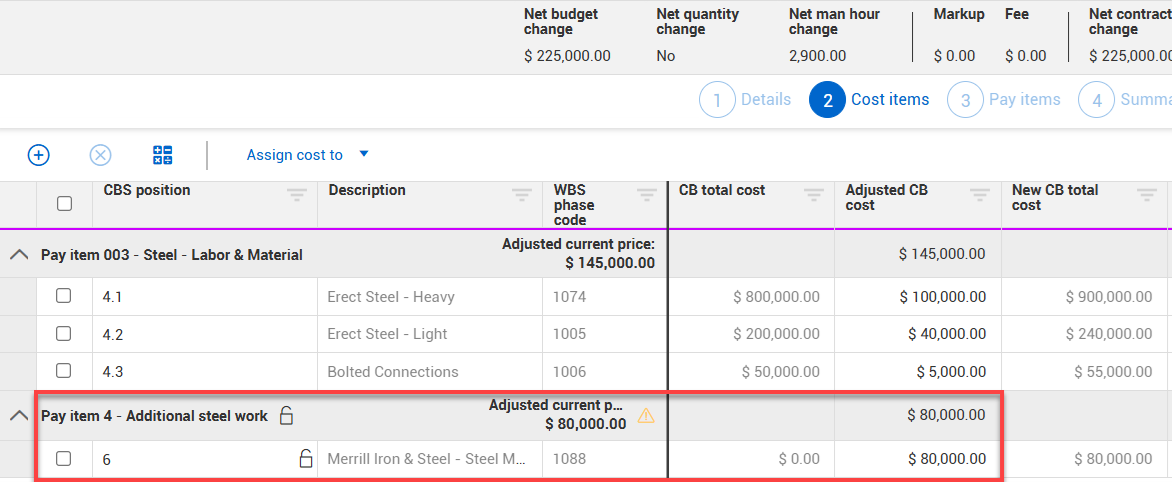The height and width of the screenshot is (482, 1172).
Task: Go to step 1 Details
Action: pyautogui.click(x=746, y=100)
